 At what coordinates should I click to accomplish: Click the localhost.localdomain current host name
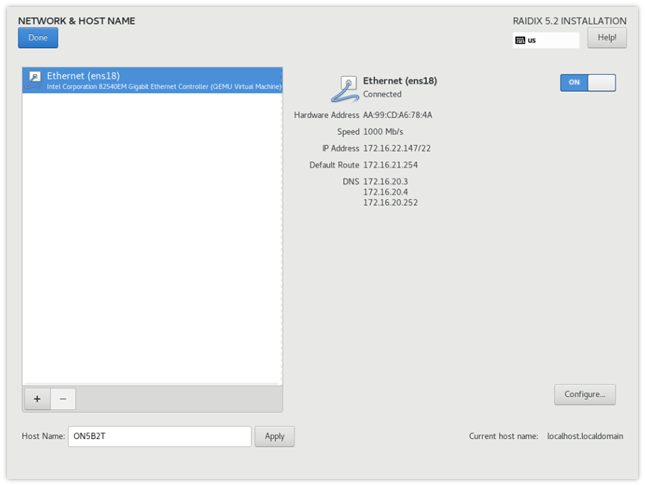(586, 436)
